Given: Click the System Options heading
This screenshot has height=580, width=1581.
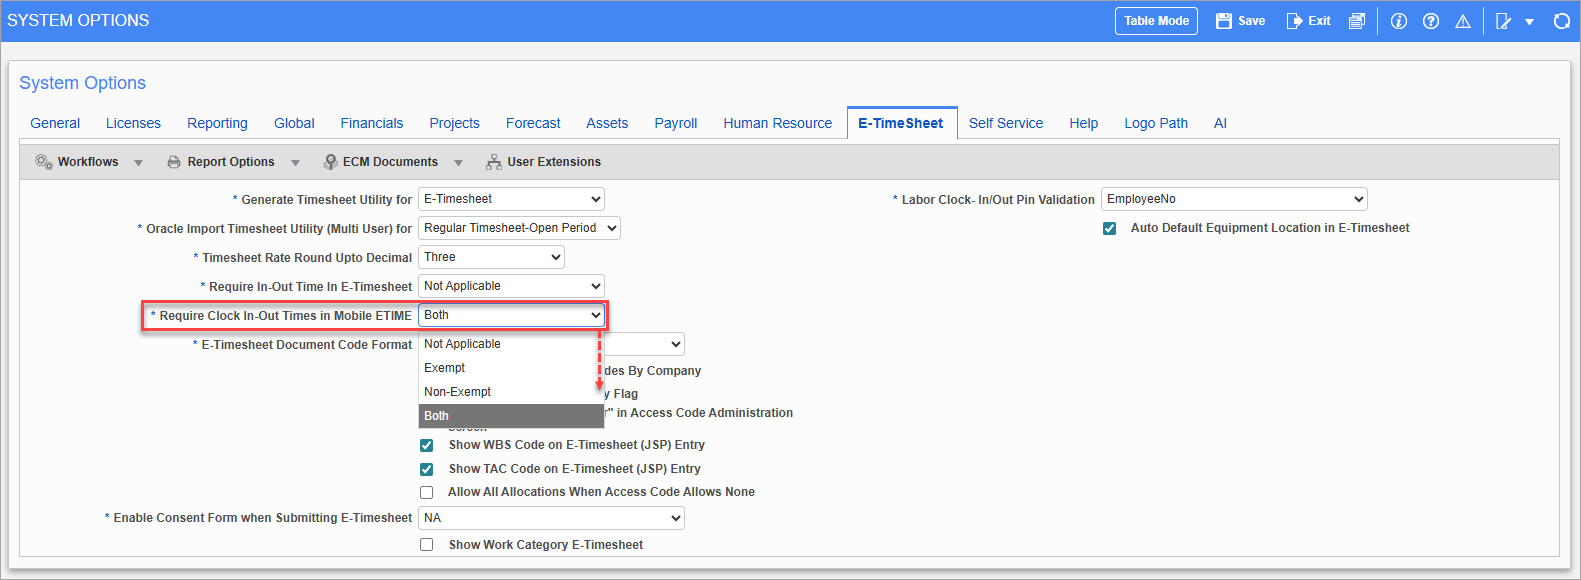Looking at the screenshot, I should (83, 83).
